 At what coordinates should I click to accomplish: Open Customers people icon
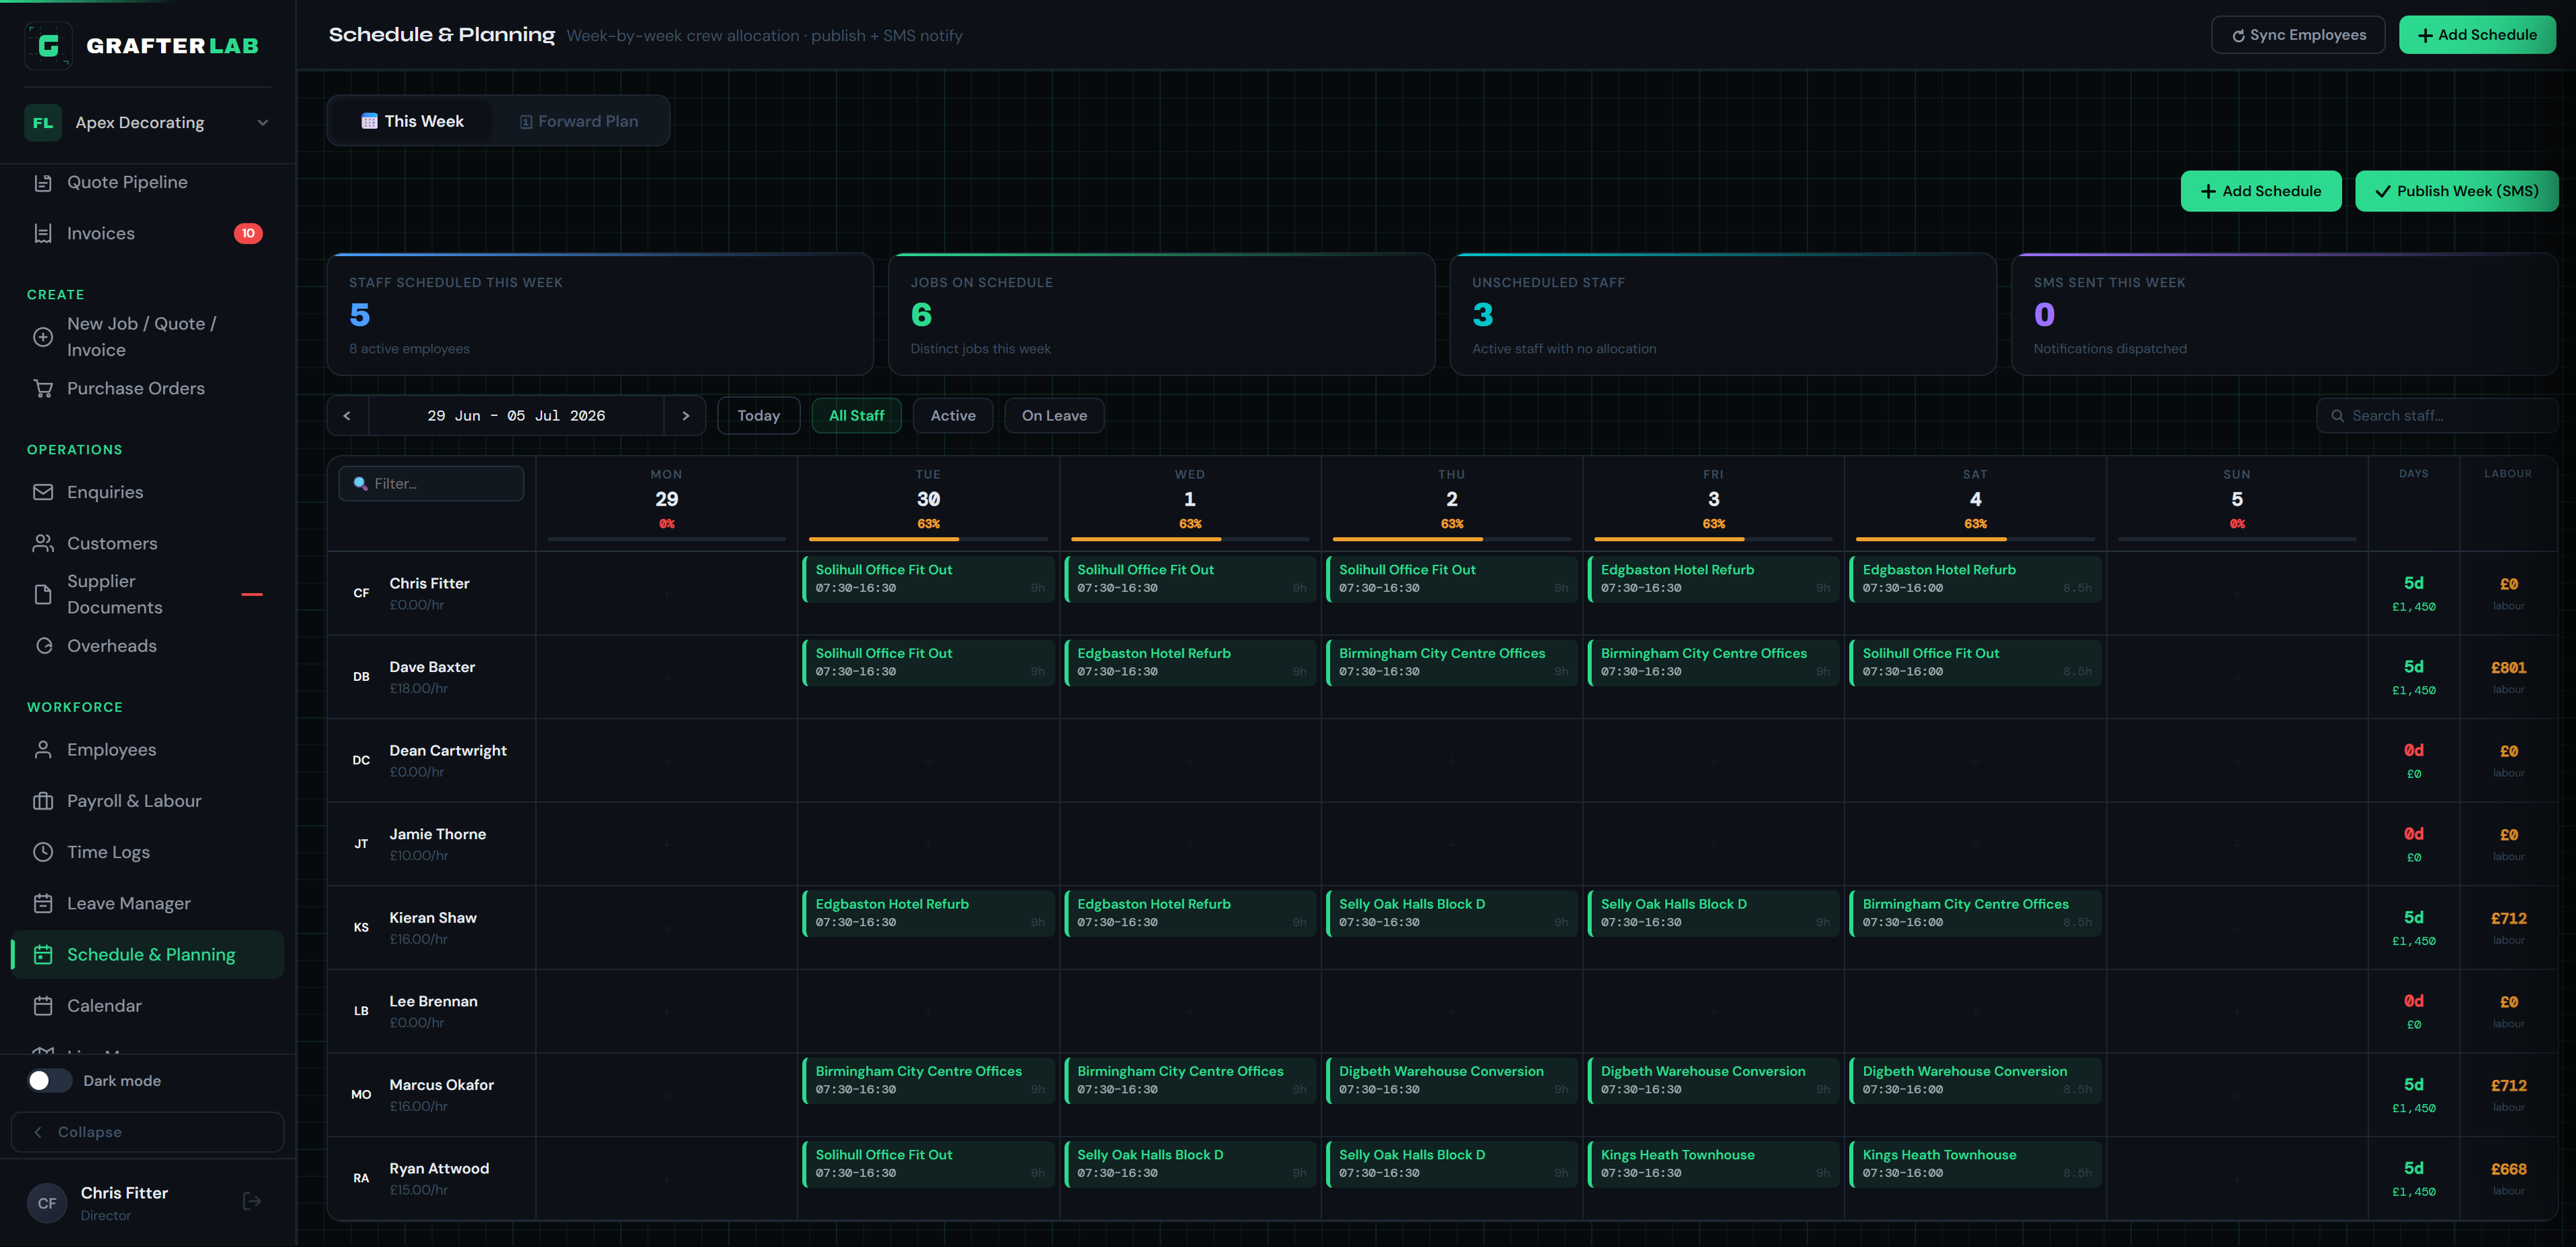[43, 544]
